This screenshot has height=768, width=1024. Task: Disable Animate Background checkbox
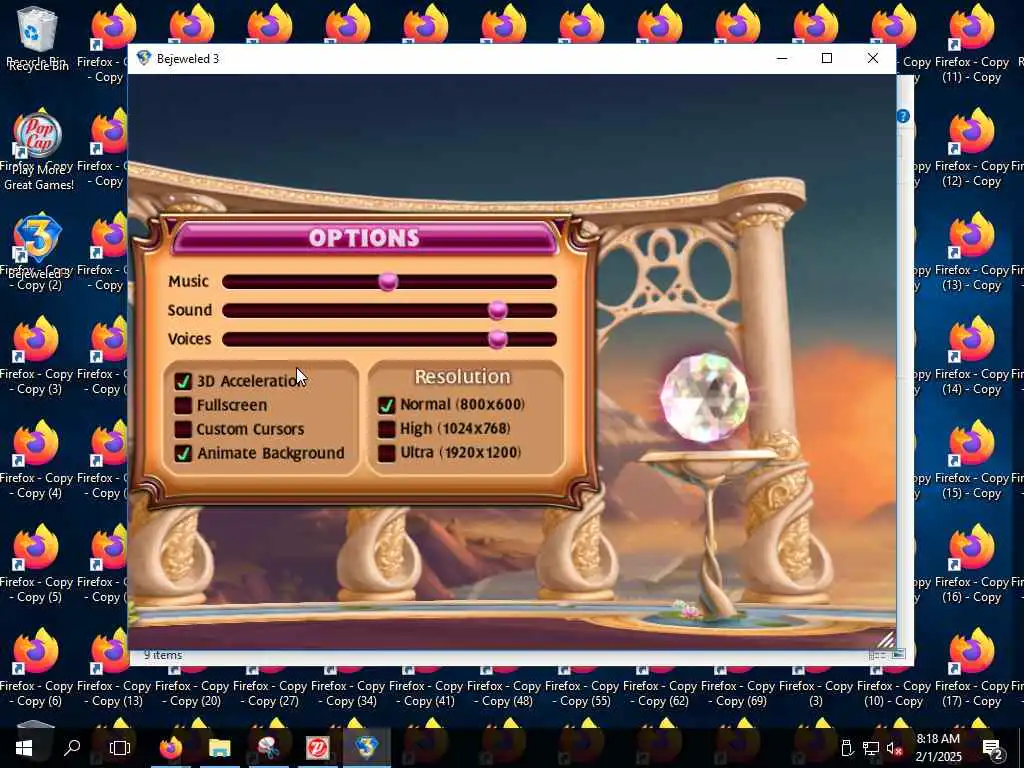tap(183, 453)
